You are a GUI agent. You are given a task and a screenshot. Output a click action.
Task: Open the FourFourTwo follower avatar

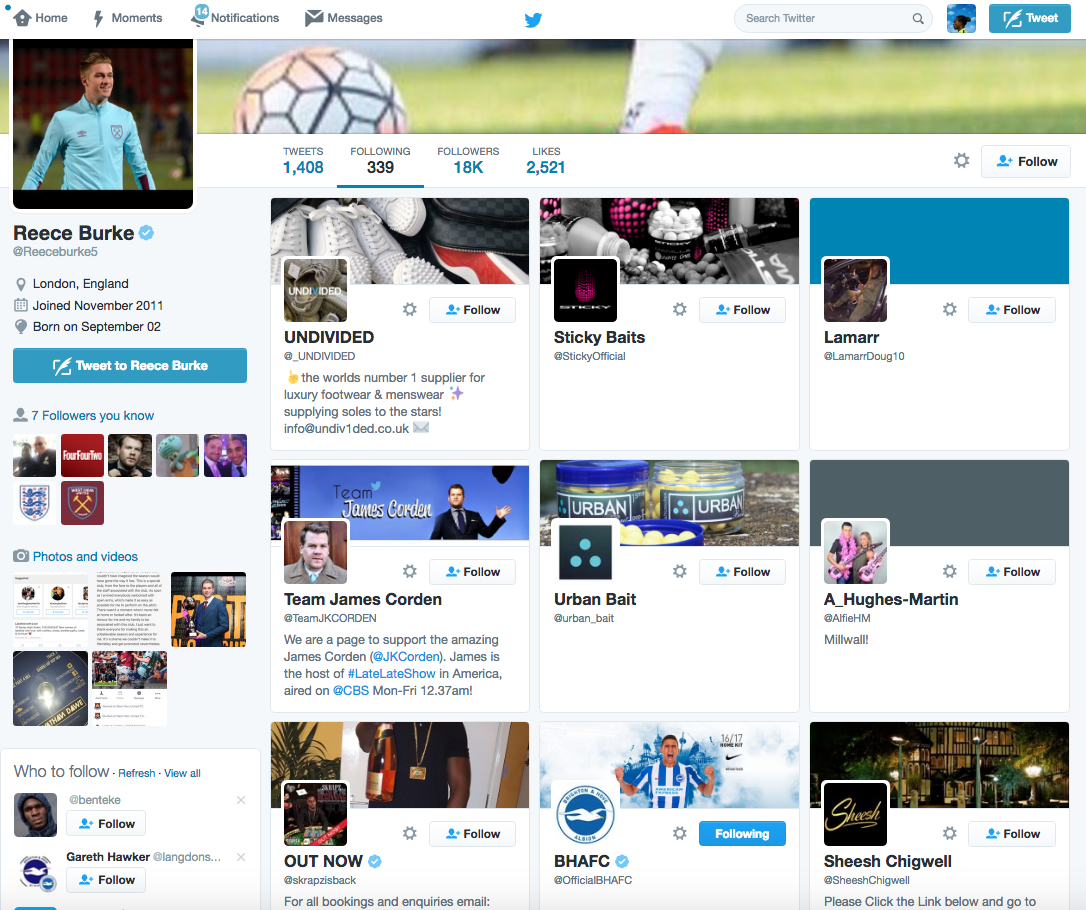coord(82,456)
